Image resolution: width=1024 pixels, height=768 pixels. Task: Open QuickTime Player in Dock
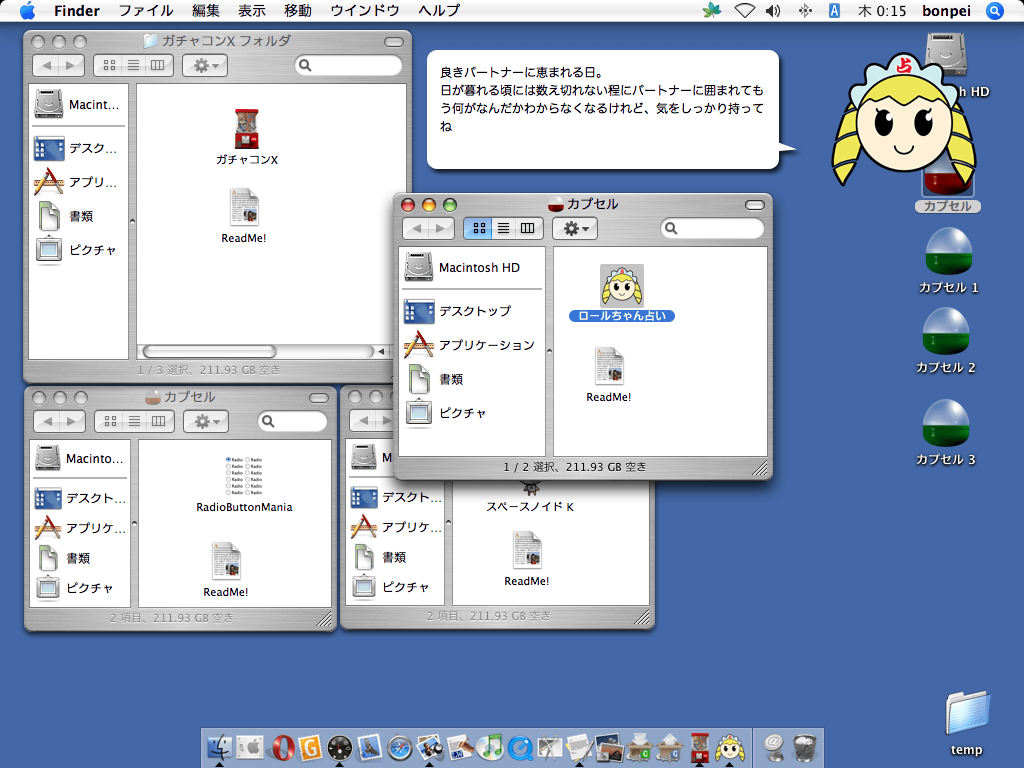tap(520, 747)
